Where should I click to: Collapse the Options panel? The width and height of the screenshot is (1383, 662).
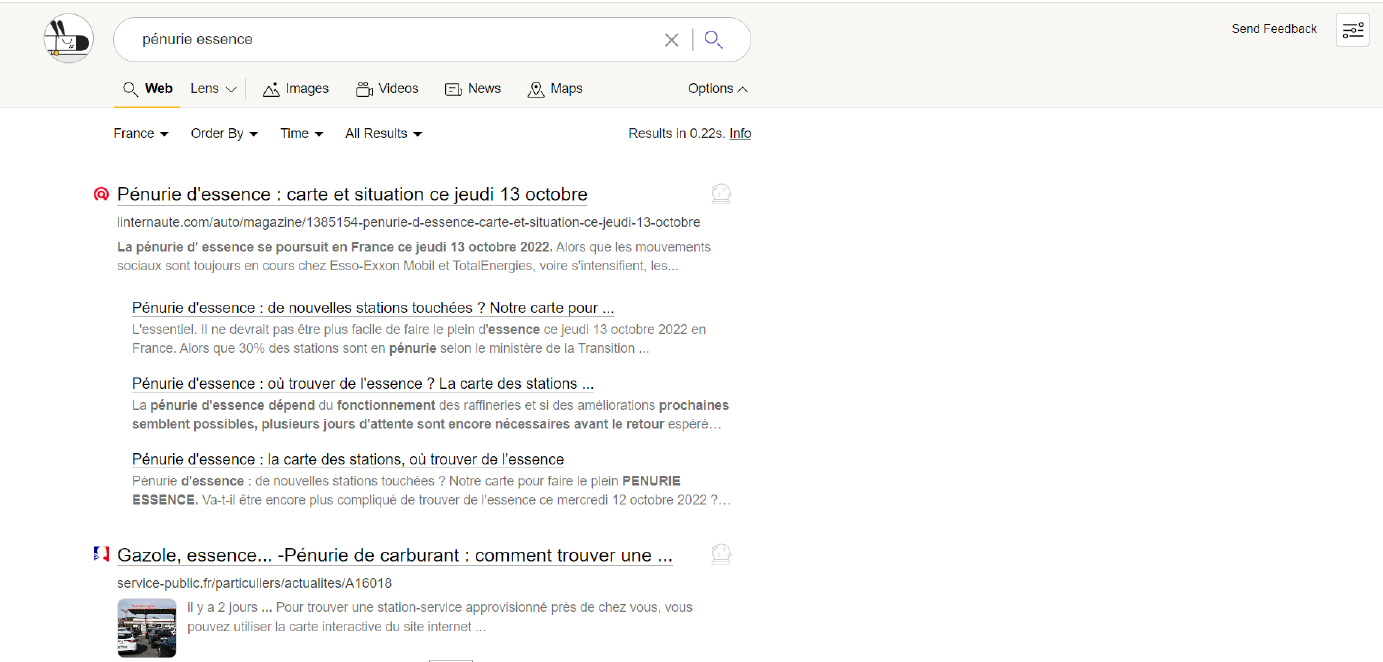click(717, 89)
